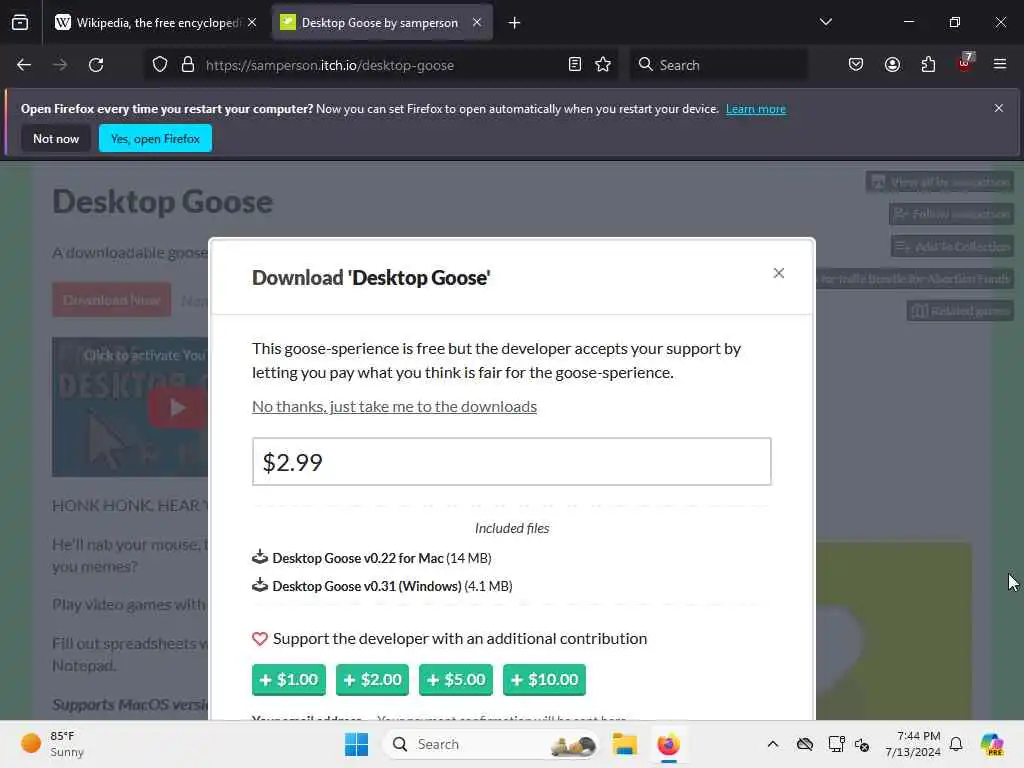Focus the Firefox Search box
This screenshot has height=768, width=1024.
pos(718,65)
